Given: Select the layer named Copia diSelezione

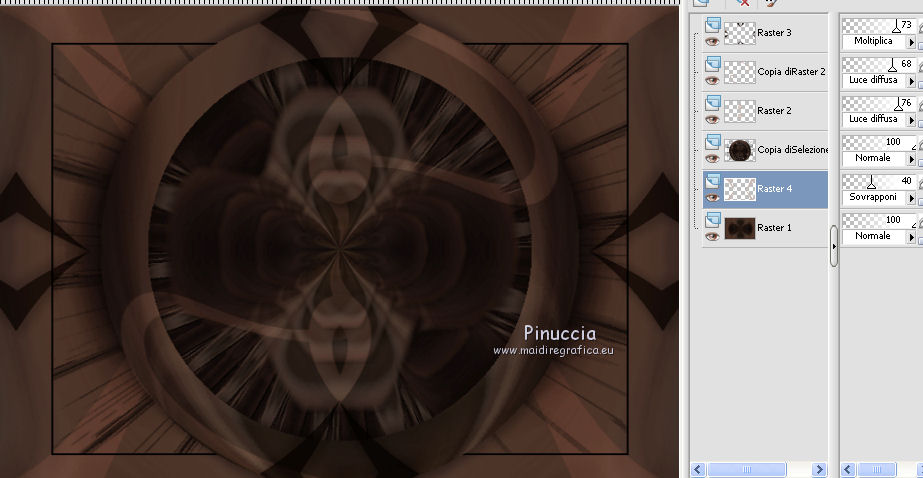Looking at the screenshot, I should point(792,150).
